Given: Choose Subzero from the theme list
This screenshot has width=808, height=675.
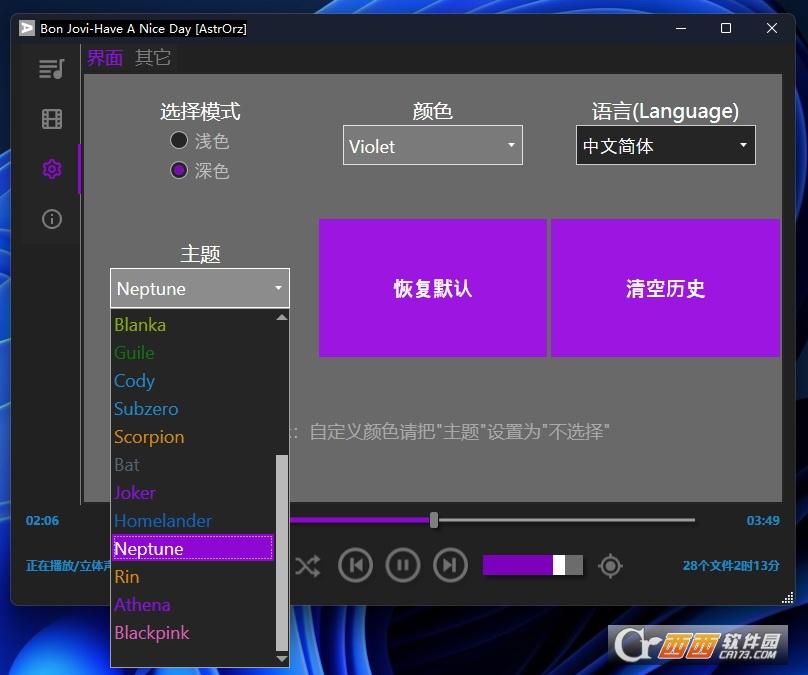Looking at the screenshot, I should coord(193,409).
